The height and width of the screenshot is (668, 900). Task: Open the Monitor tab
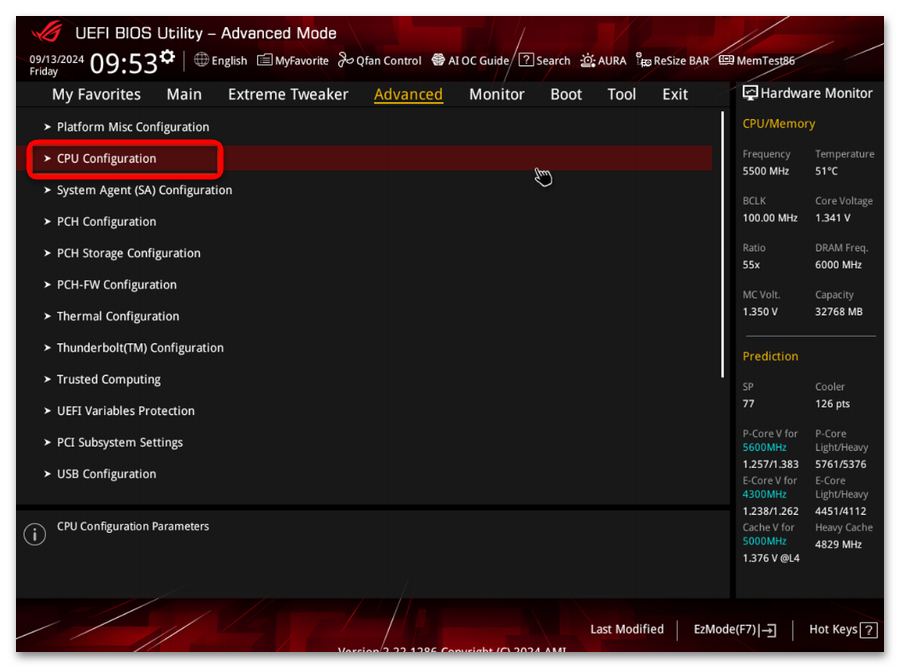[x=496, y=94]
